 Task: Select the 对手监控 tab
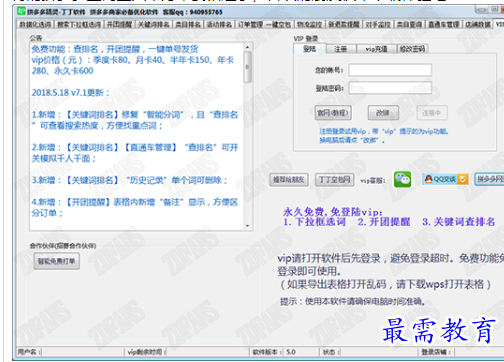(378, 24)
